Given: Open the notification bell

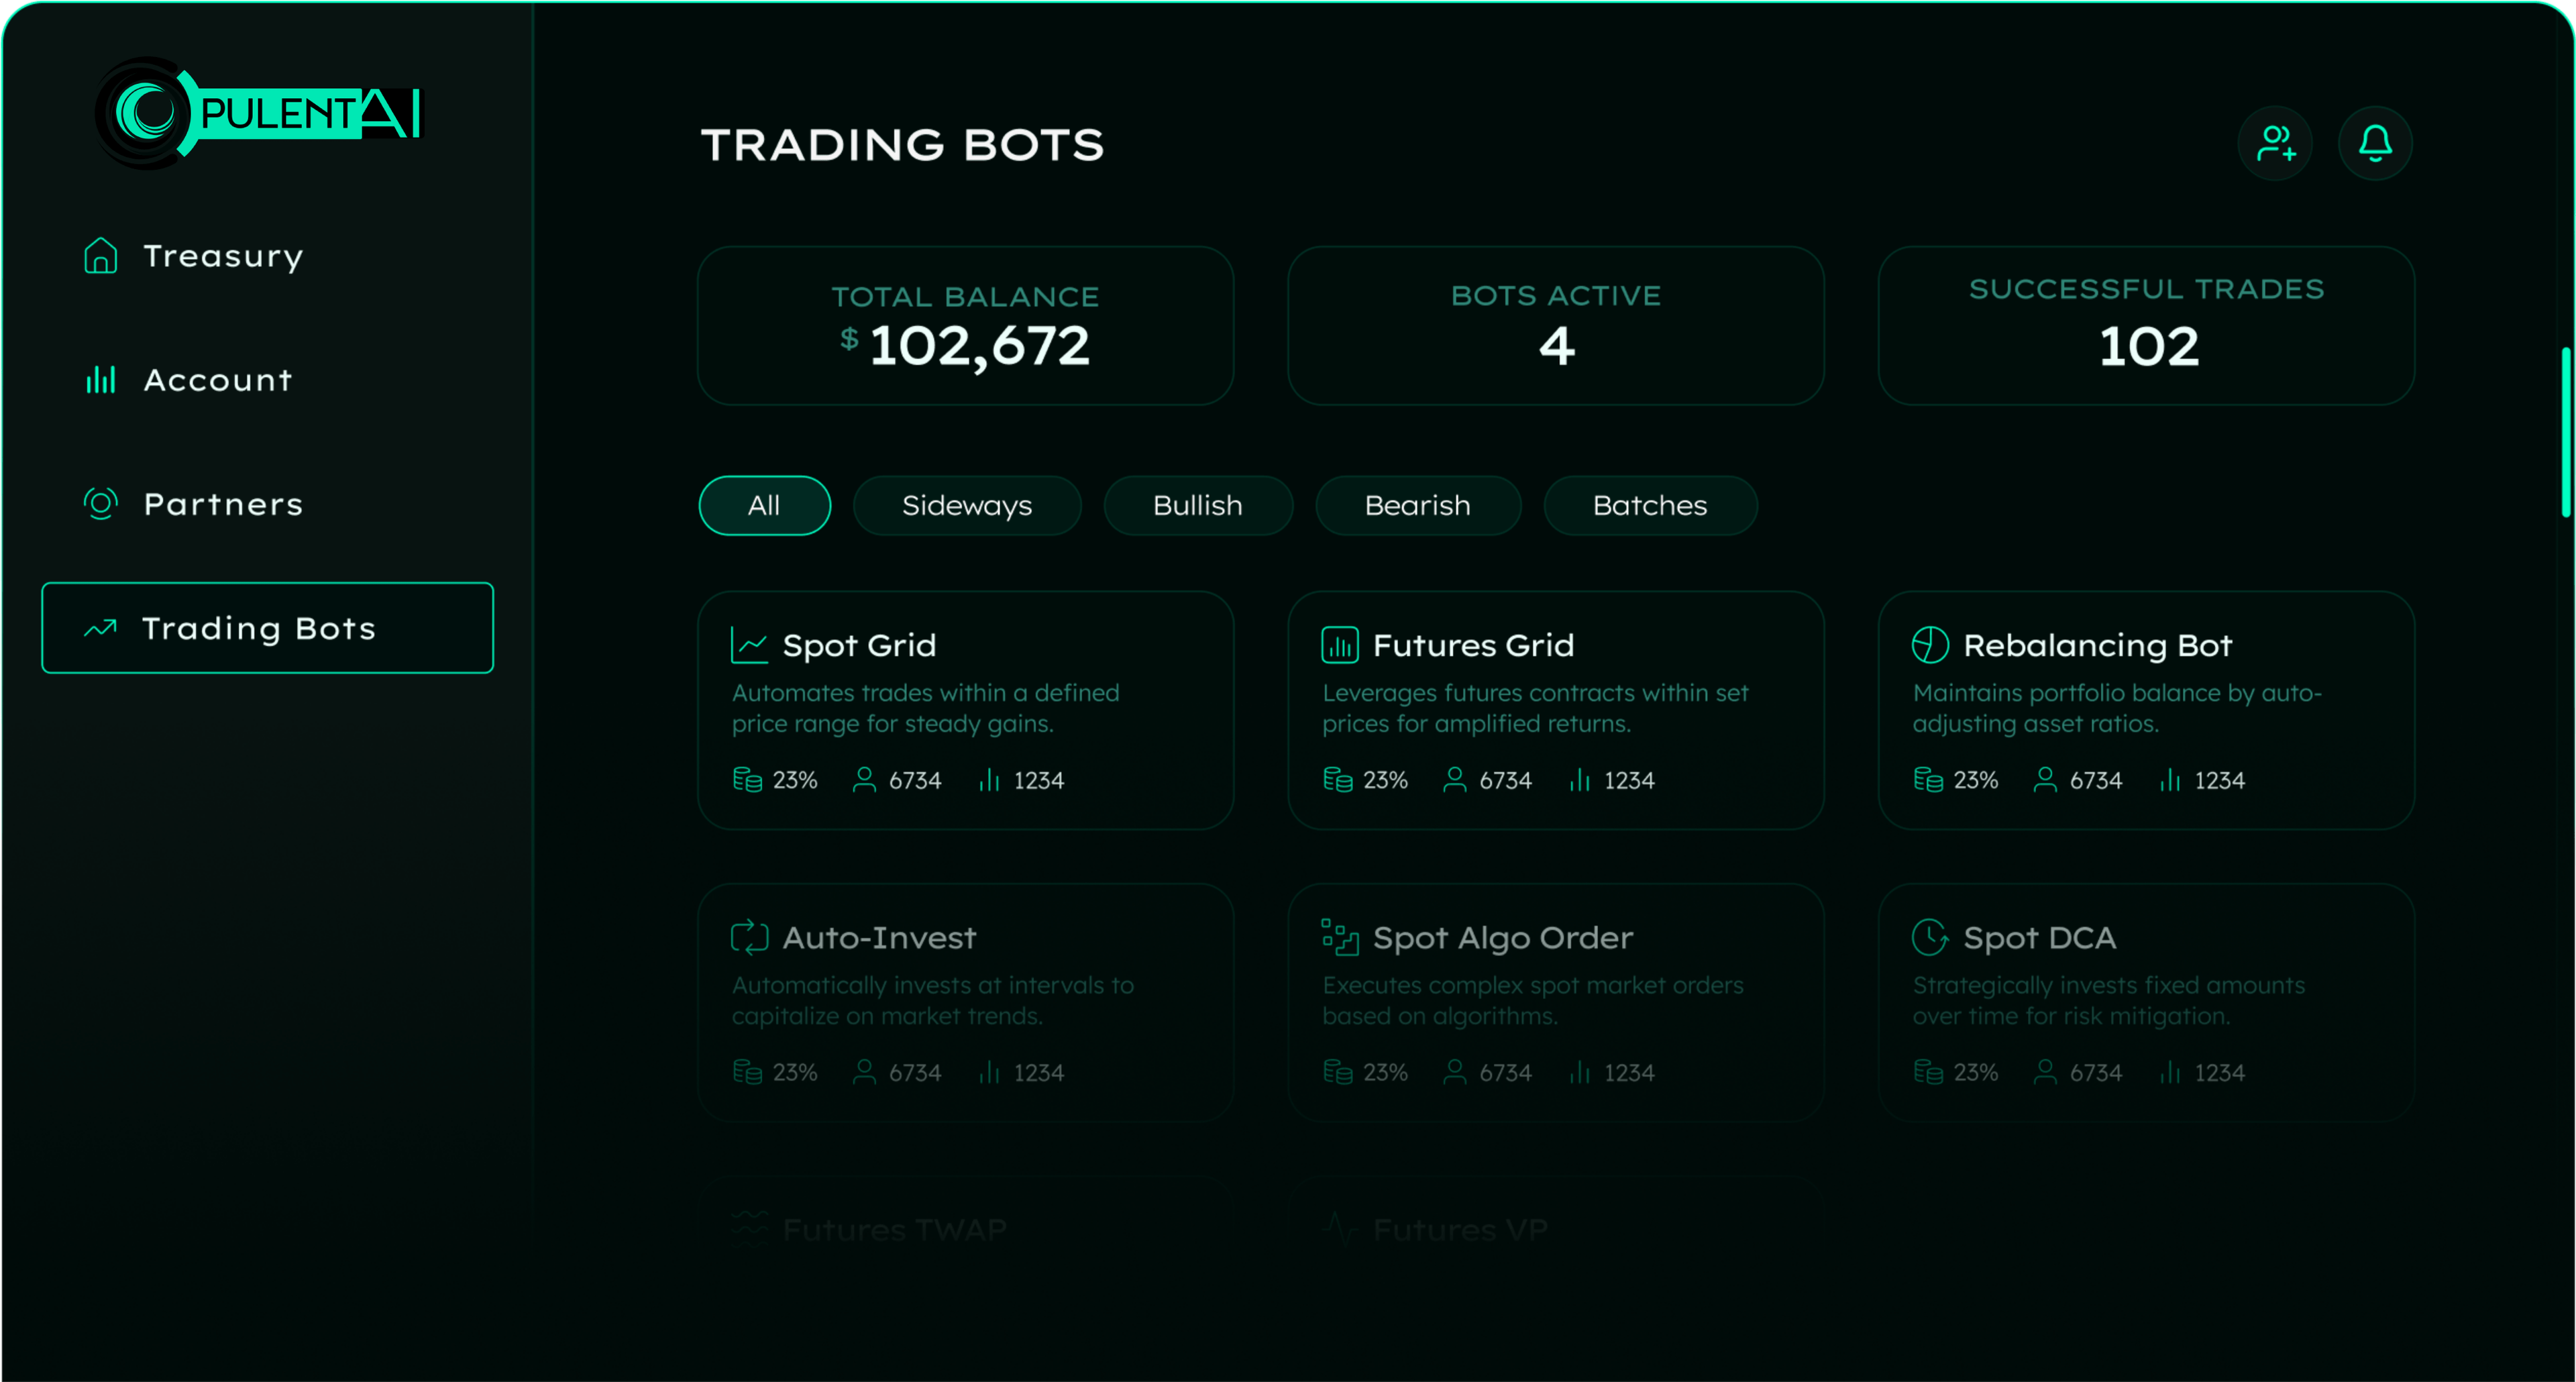Looking at the screenshot, I should 2375,143.
